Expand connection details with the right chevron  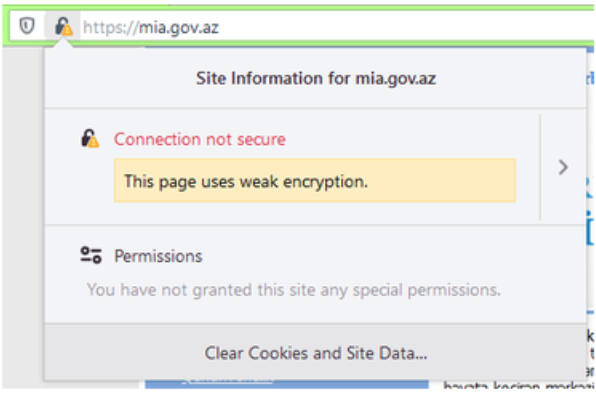(563, 167)
